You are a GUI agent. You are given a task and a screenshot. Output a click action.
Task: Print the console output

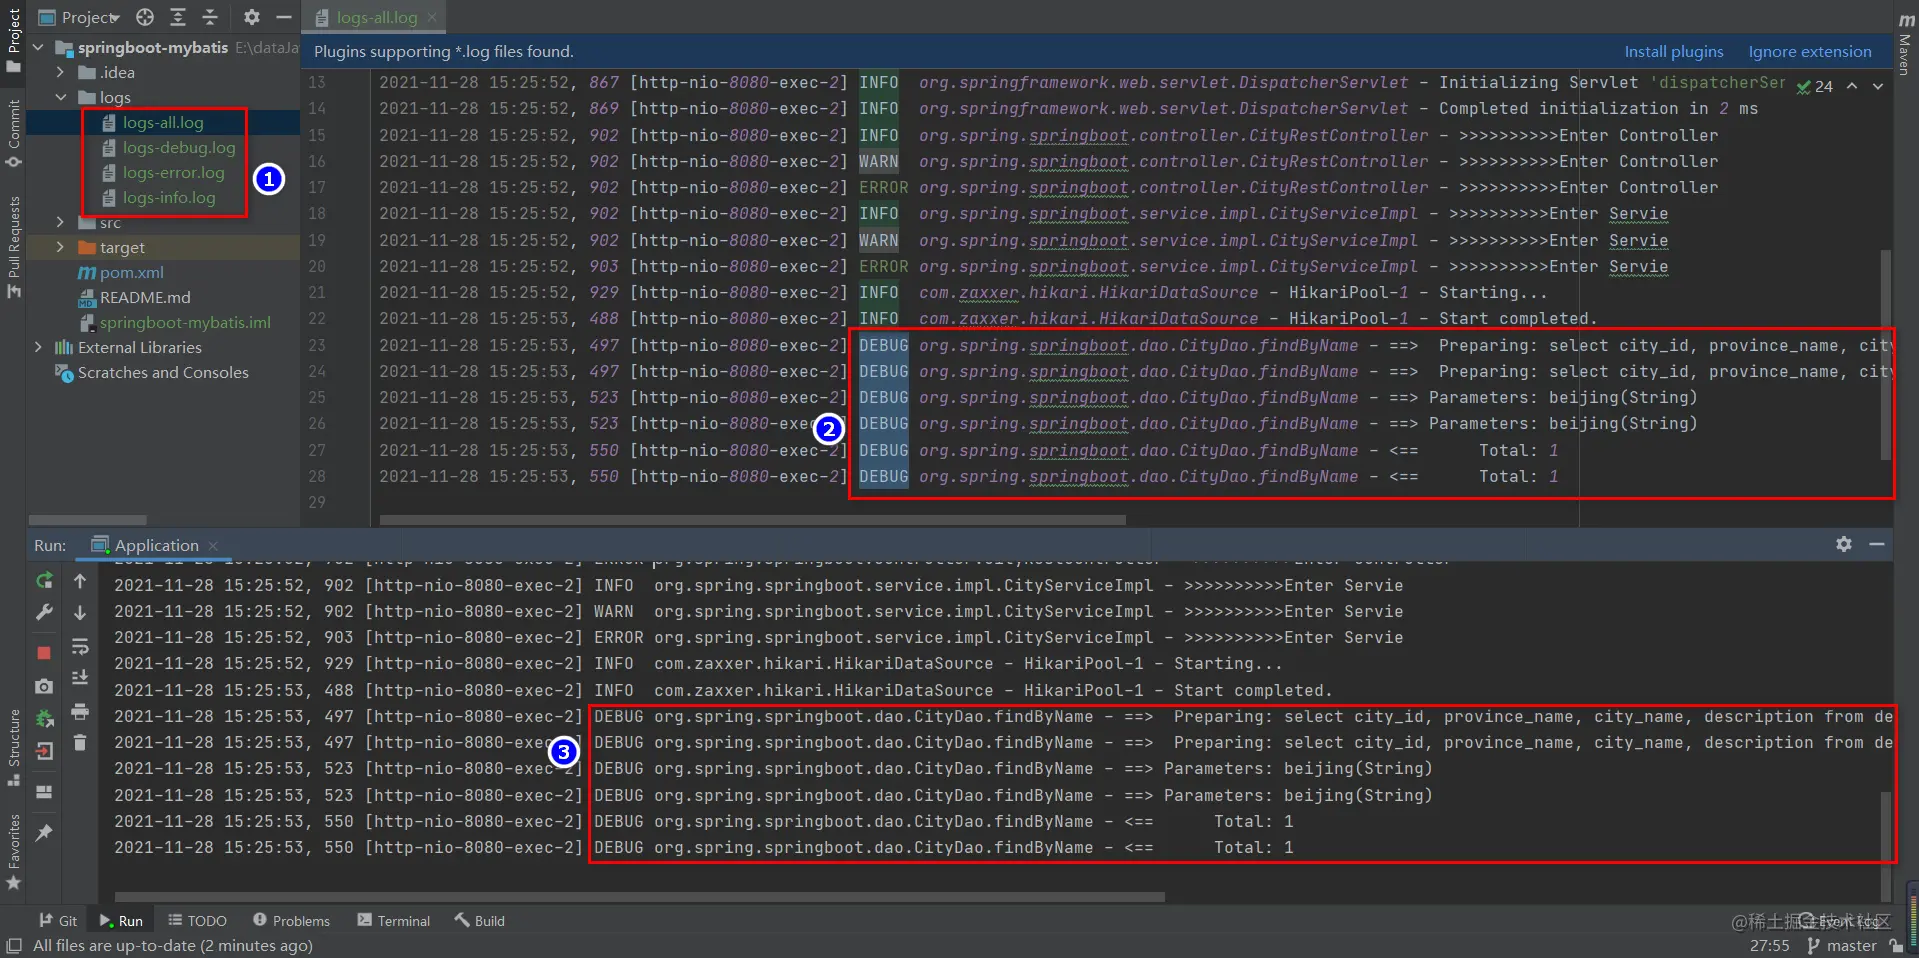click(80, 711)
